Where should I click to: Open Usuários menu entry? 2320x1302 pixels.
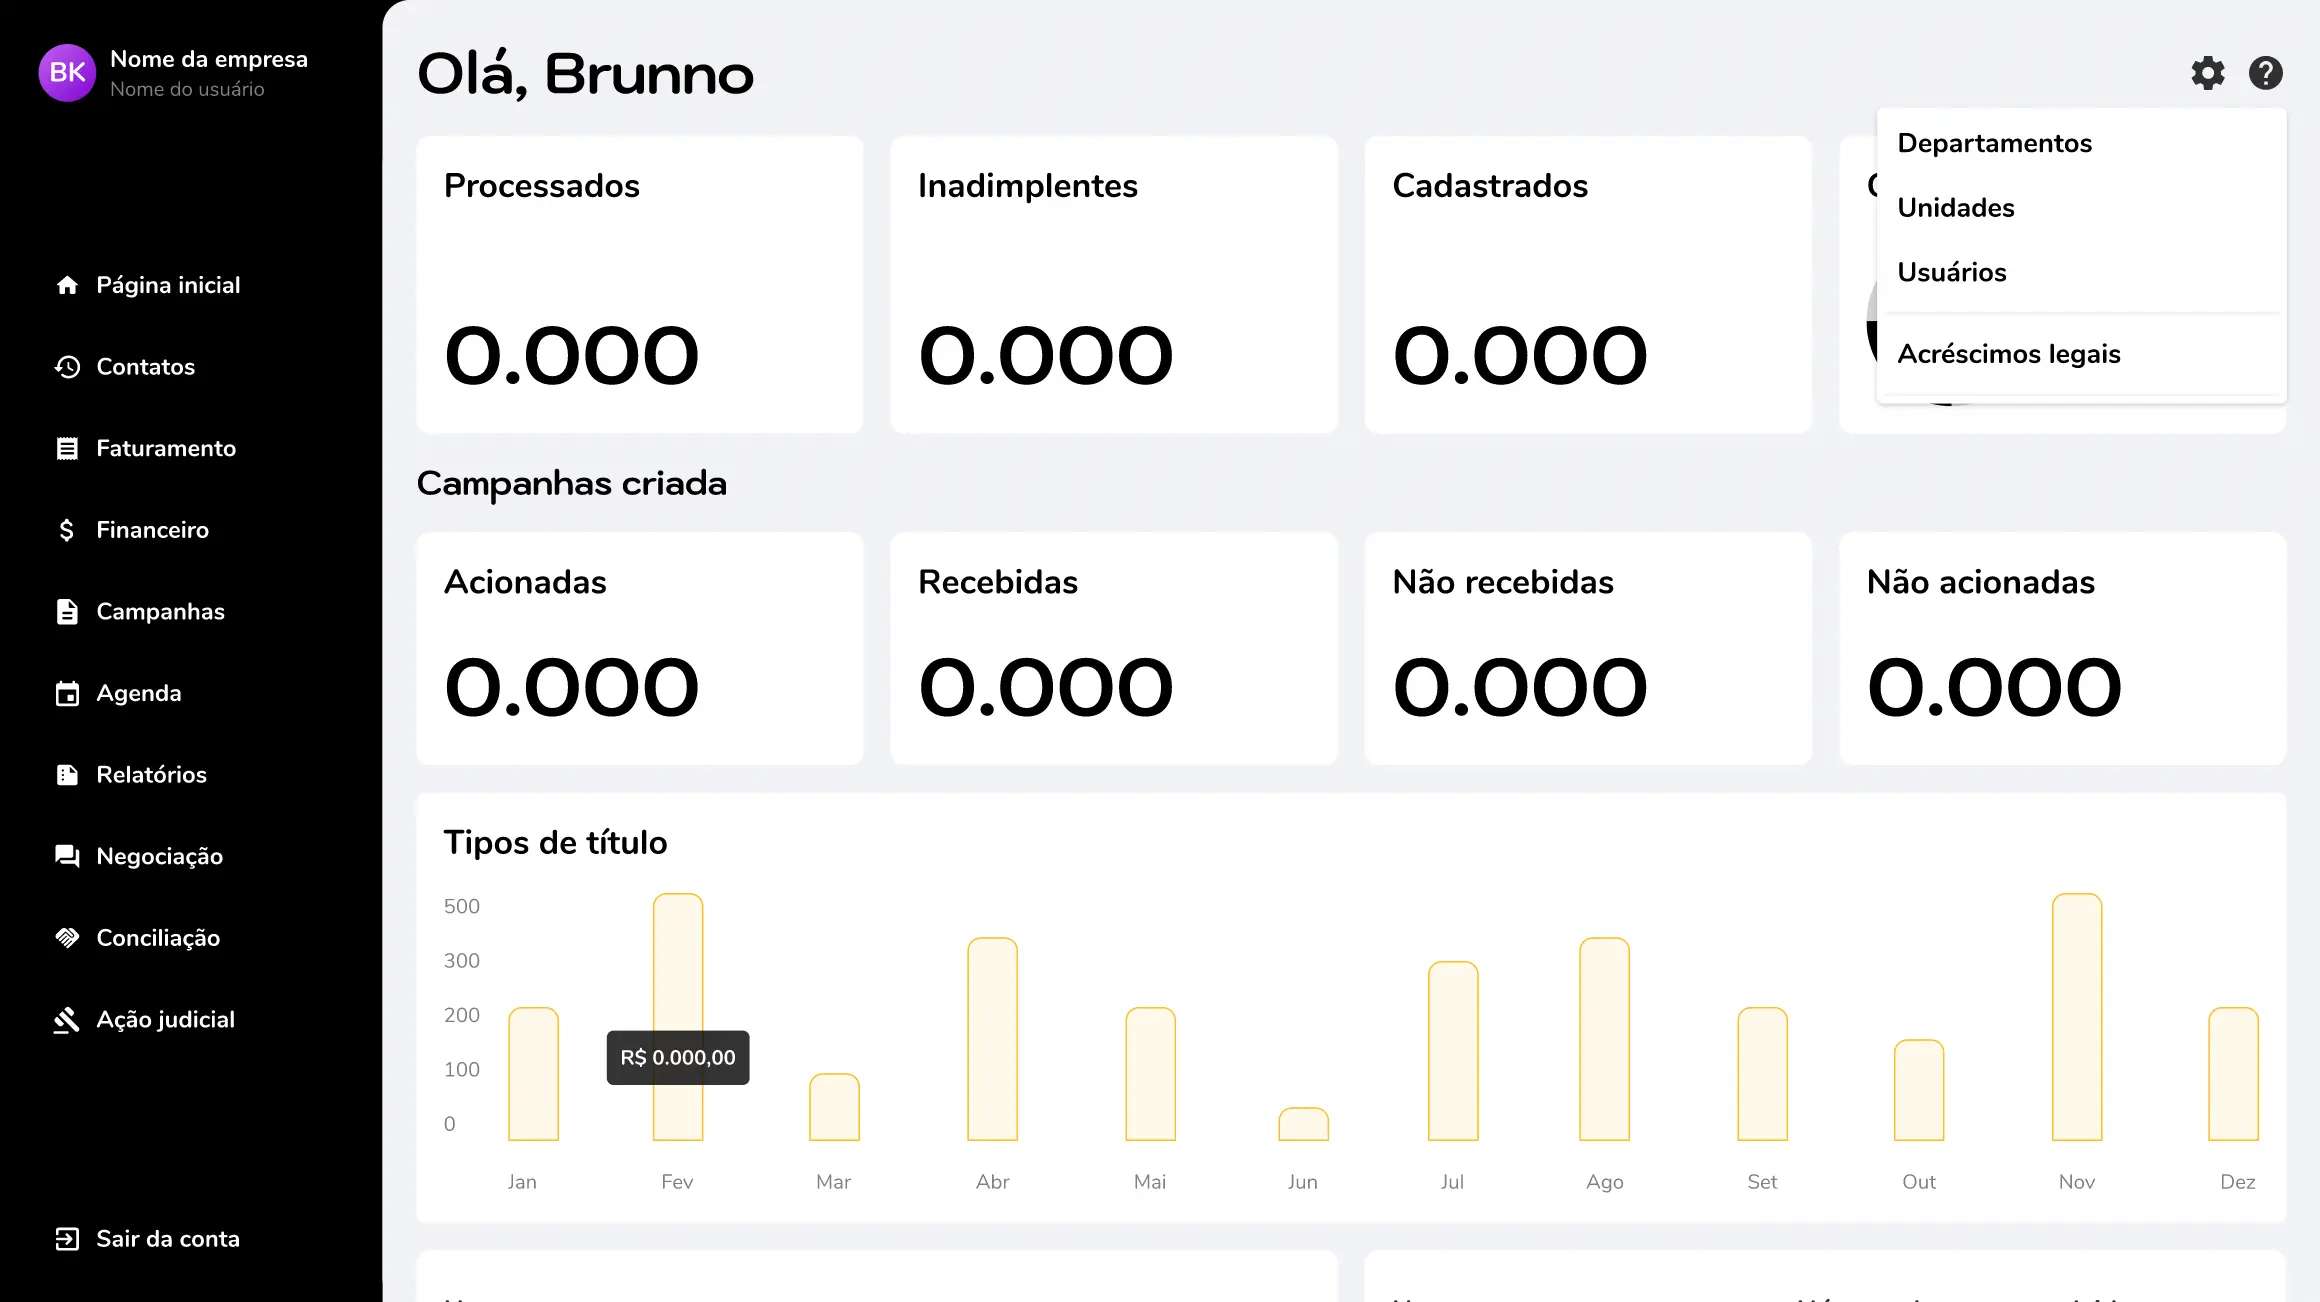point(1951,272)
